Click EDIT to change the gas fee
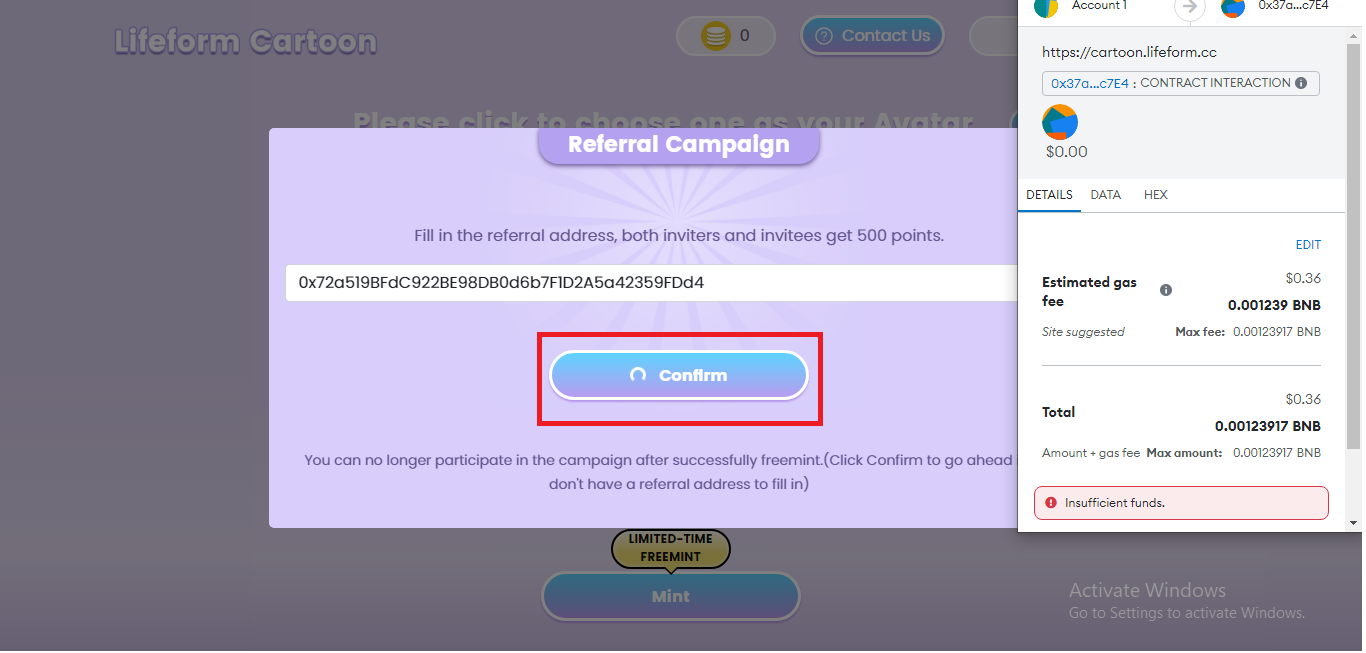This screenshot has width=1366, height=653. pyautogui.click(x=1308, y=245)
